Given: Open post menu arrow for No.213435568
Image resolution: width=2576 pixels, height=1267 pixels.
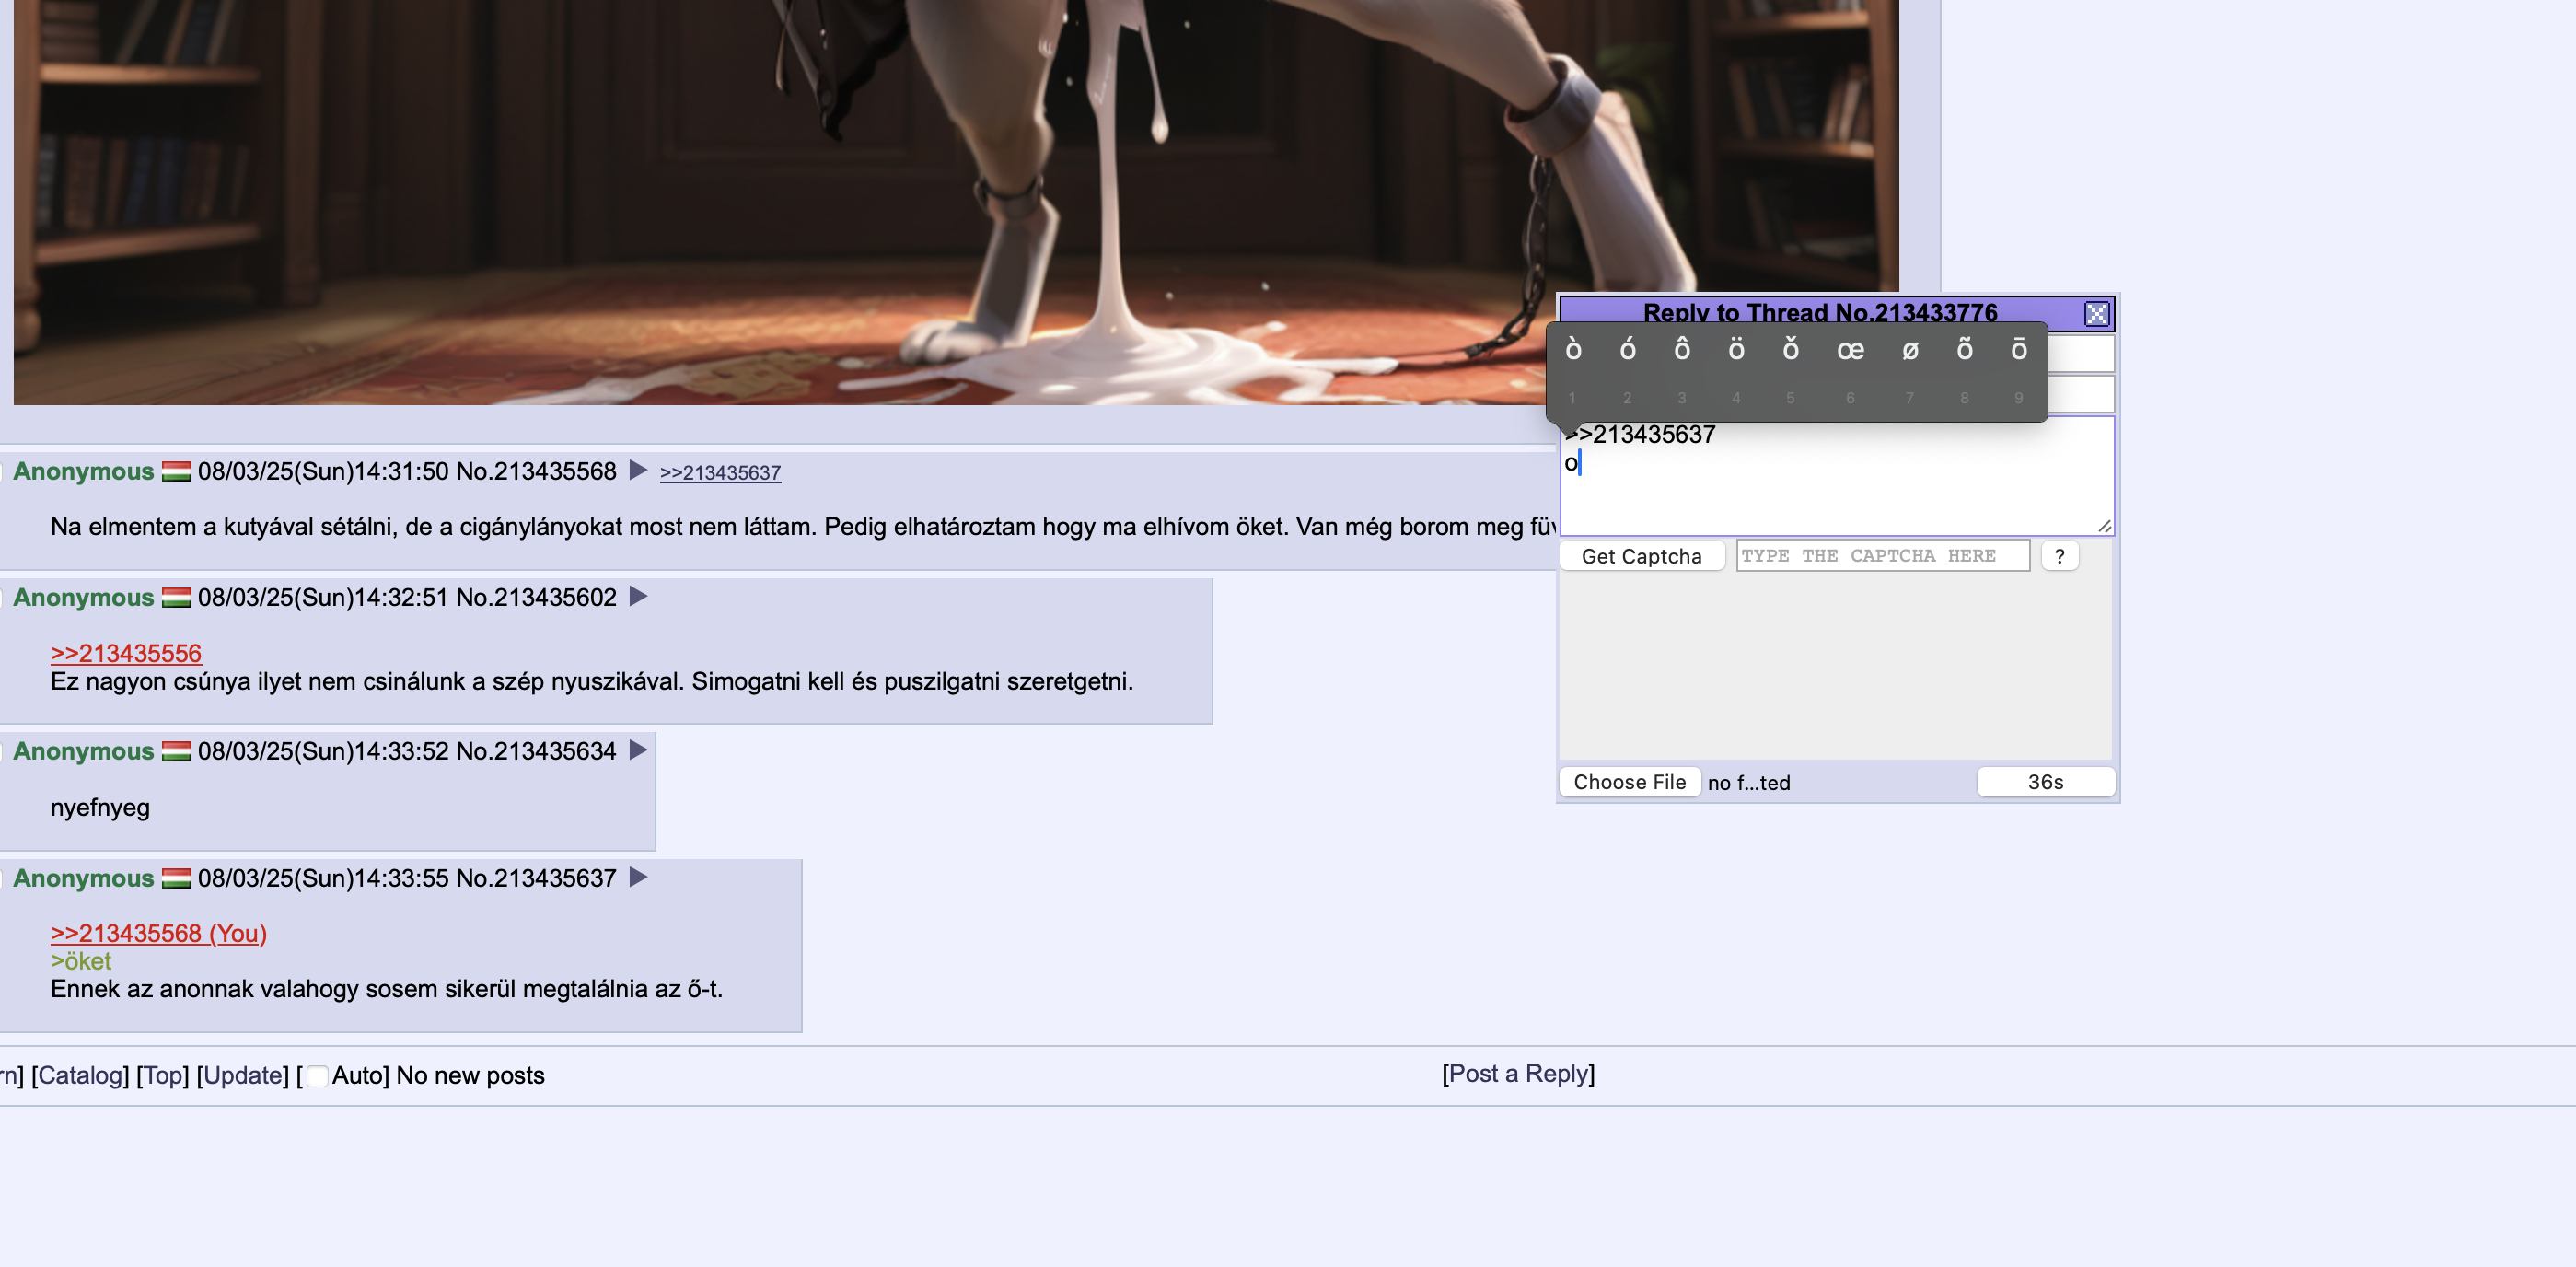Looking at the screenshot, I should coord(638,470).
